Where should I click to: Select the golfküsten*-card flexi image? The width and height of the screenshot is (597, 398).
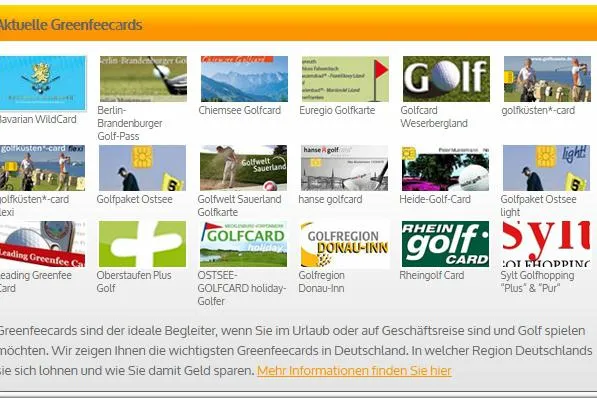42,168
